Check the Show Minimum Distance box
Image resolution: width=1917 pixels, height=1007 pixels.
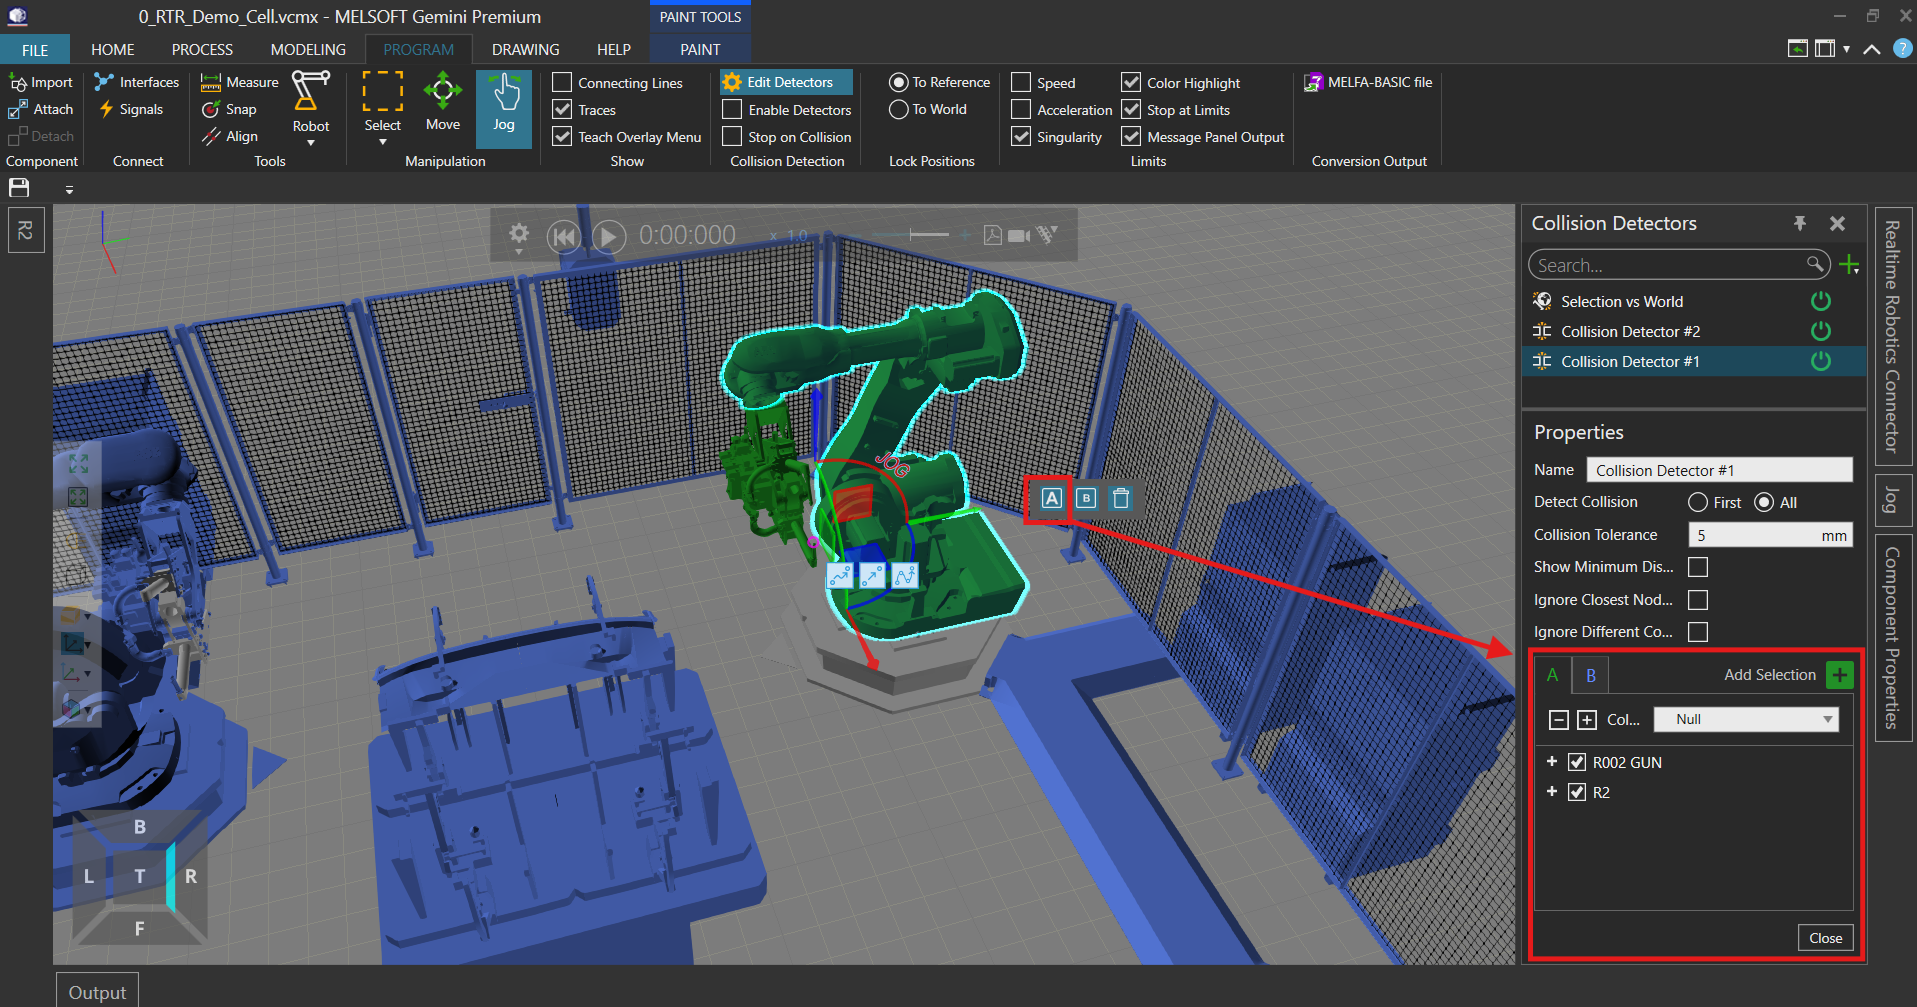click(x=1698, y=567)
